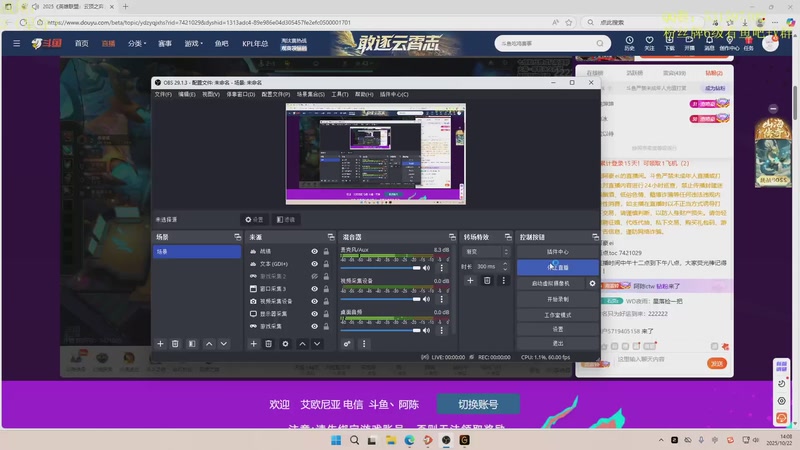Open scene filters icon in scenes panel
This screenshot has height=450, width=800.
[192, 344]
